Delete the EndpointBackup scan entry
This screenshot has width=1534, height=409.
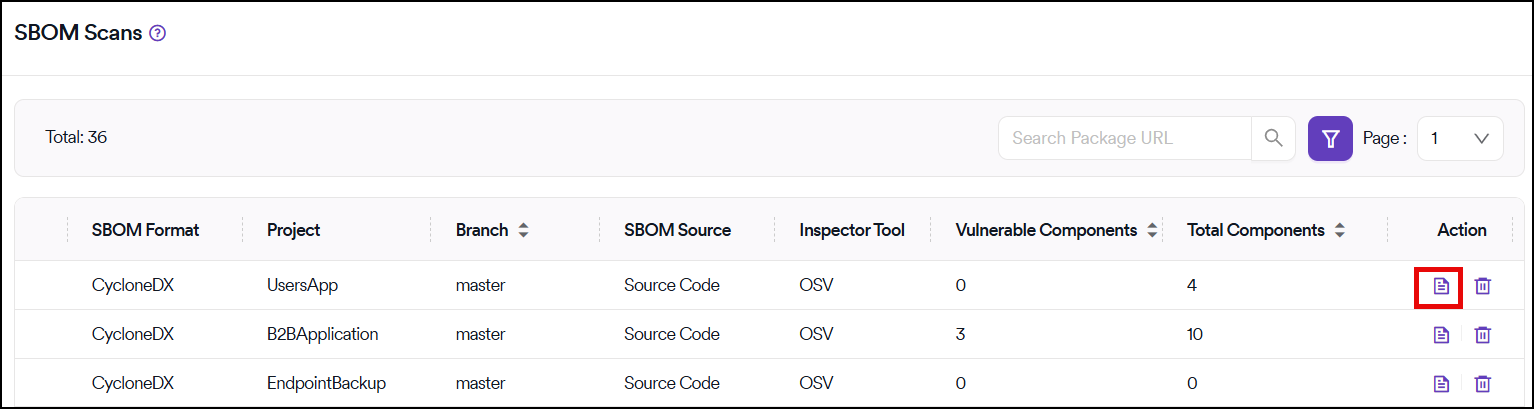click(x=1483, y=384)
